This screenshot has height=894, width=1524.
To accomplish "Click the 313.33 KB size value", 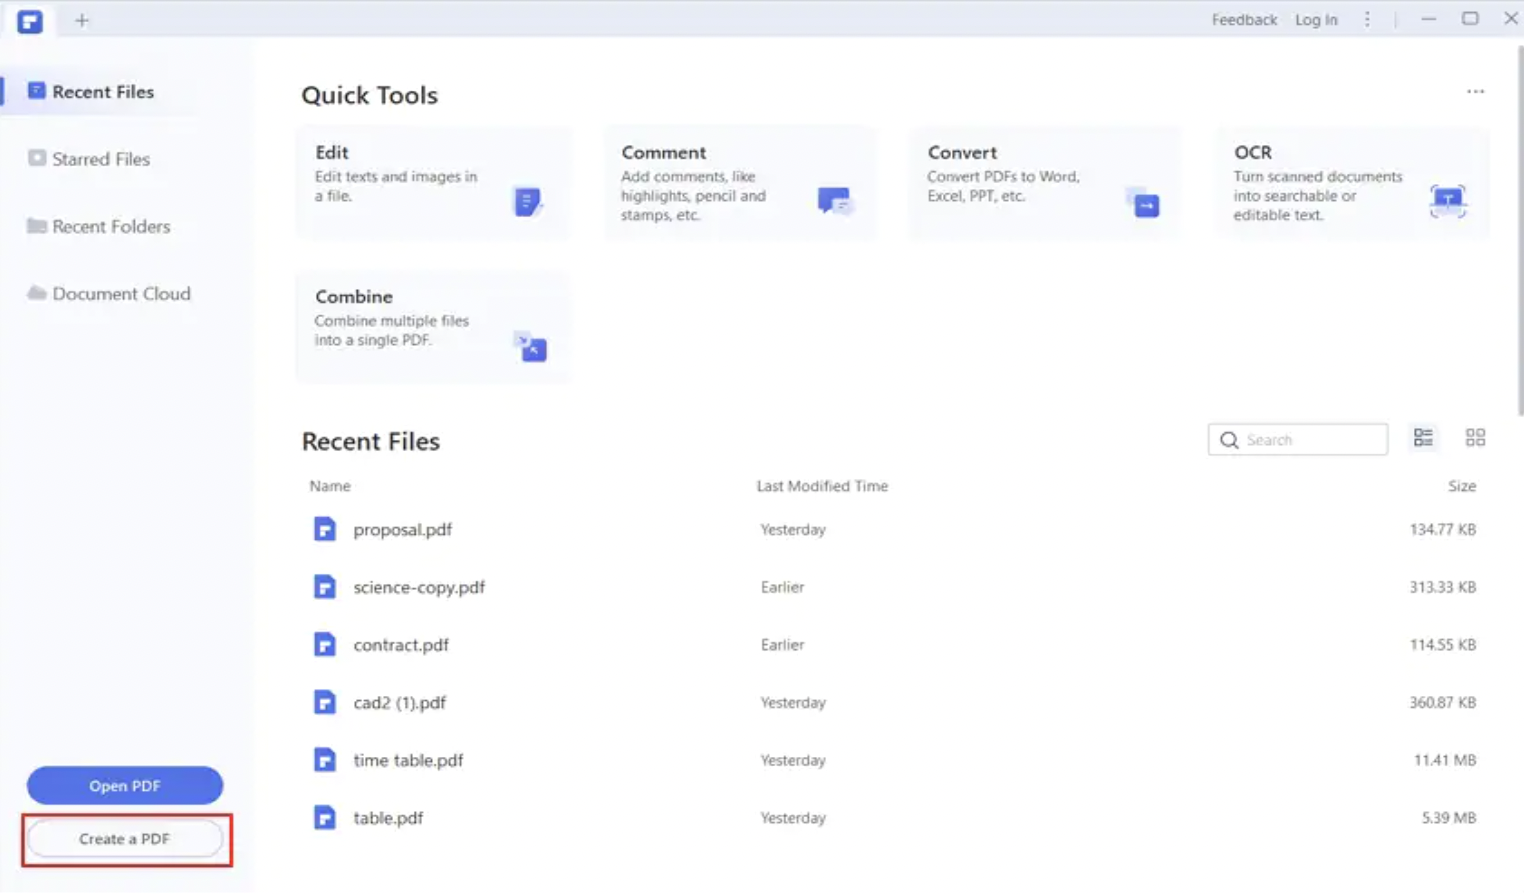I will pyautogui.click(x=1442, y=587).
